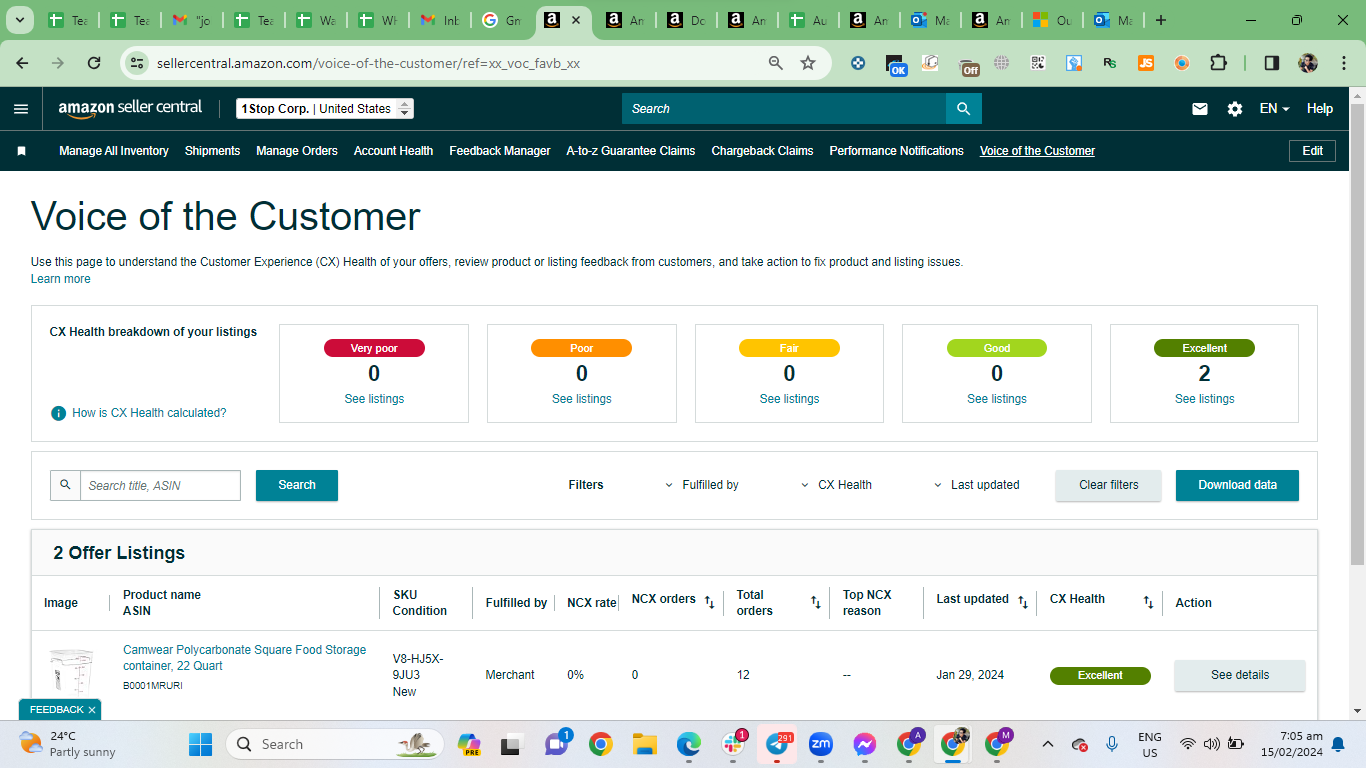Click the header search magnifier button
This screenshot has width=1366, height=768.
[x=964, y=109]
